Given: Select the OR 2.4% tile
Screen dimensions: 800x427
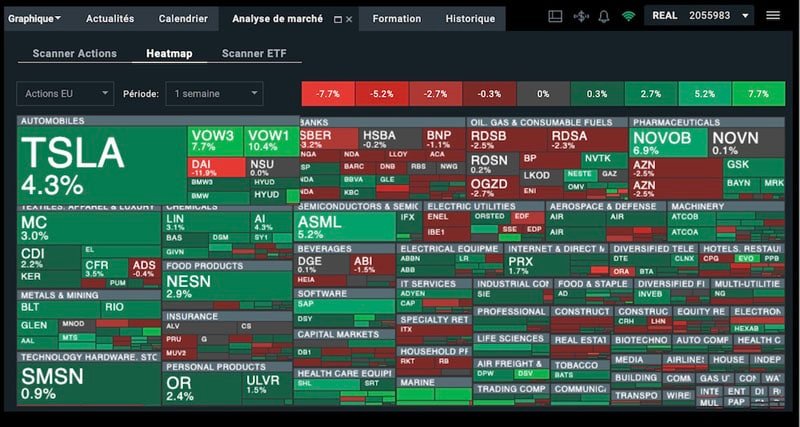Looking at the screenshot, I should [x=203, y=389].
